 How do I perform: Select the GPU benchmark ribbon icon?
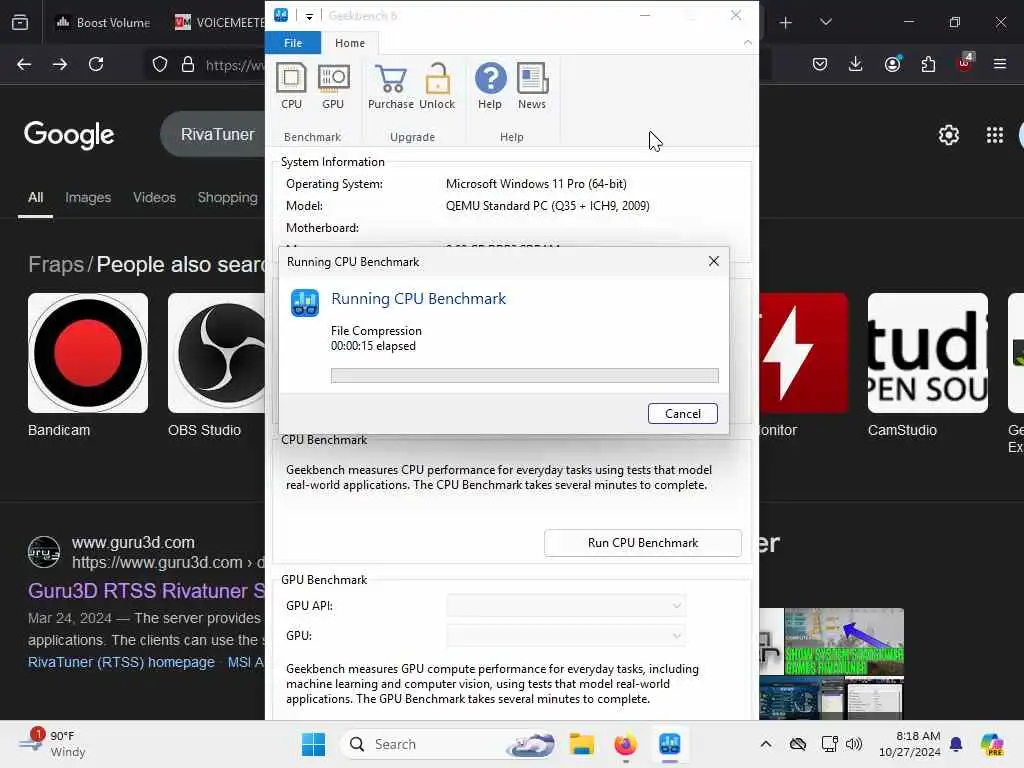click(333, 86)
